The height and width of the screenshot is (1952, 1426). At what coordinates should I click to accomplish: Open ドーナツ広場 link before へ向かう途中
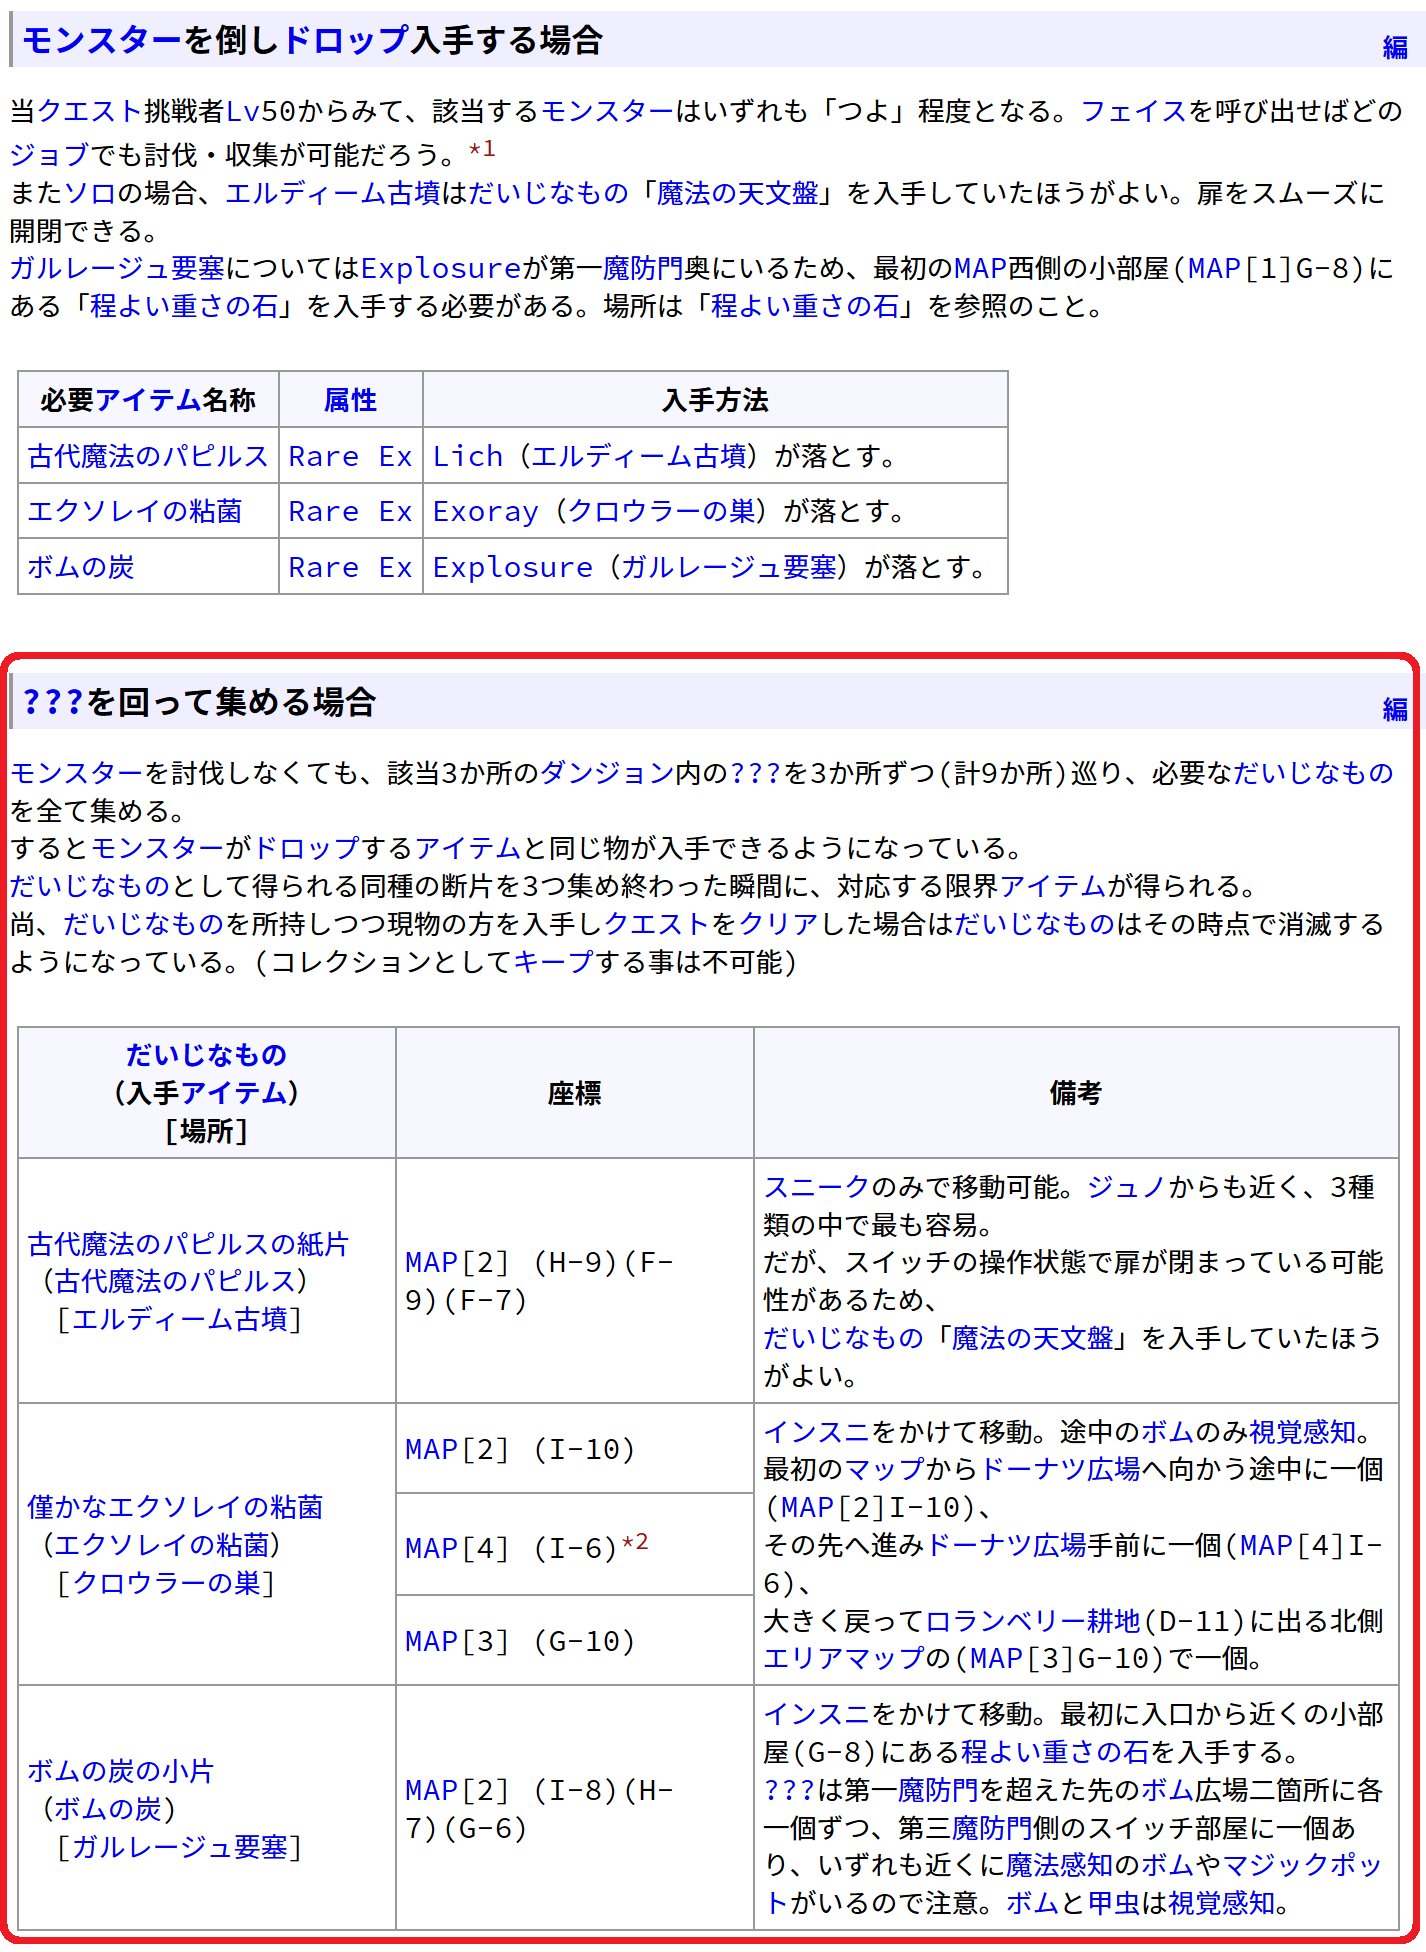1060,1470
